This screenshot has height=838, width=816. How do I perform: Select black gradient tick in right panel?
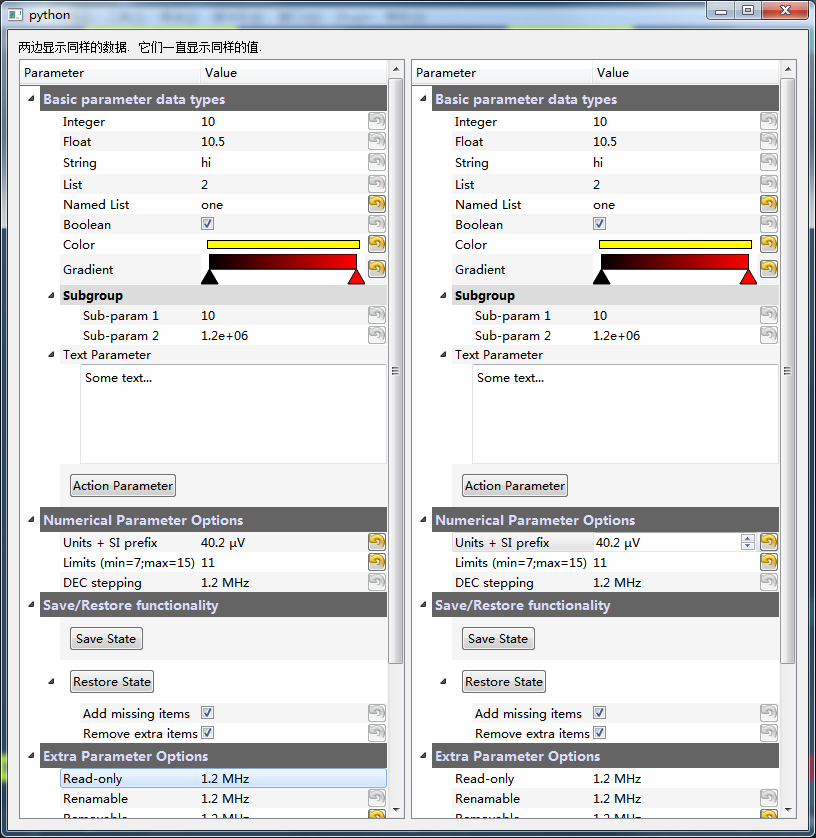pos(602,277)
